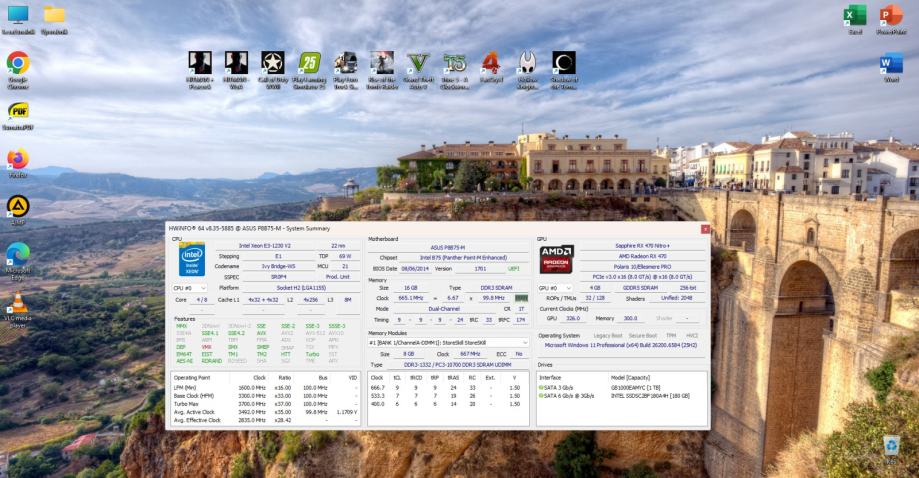Open the memory module BANK 1 dropdown

448,343
